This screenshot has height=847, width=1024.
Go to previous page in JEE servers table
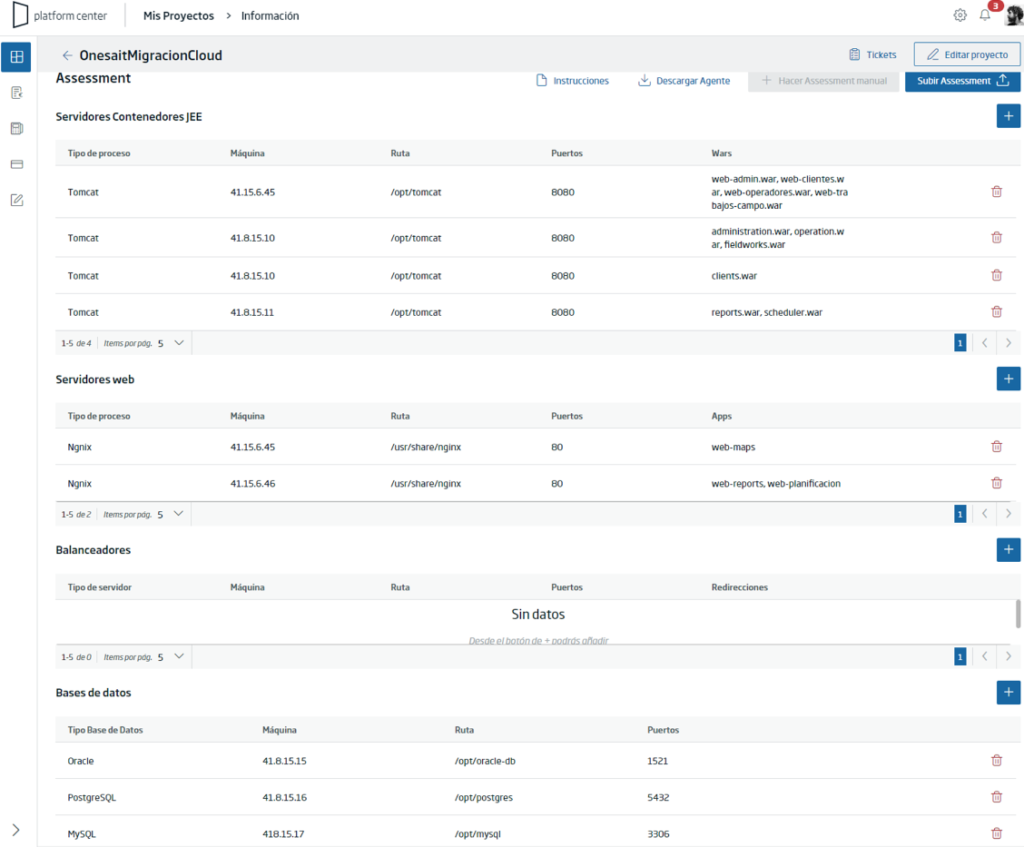[x=984, y=343]
